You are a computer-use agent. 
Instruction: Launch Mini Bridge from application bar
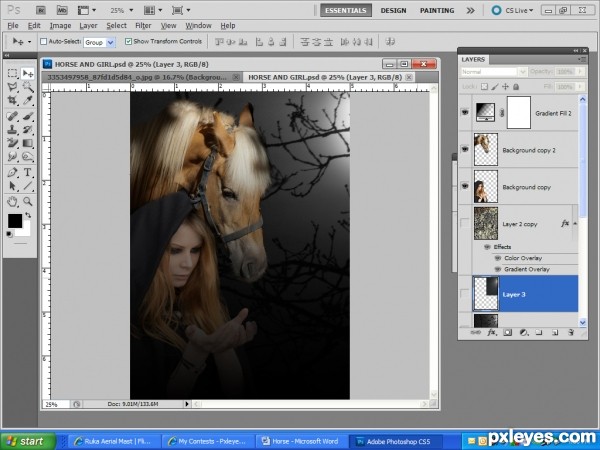(62, 10)
